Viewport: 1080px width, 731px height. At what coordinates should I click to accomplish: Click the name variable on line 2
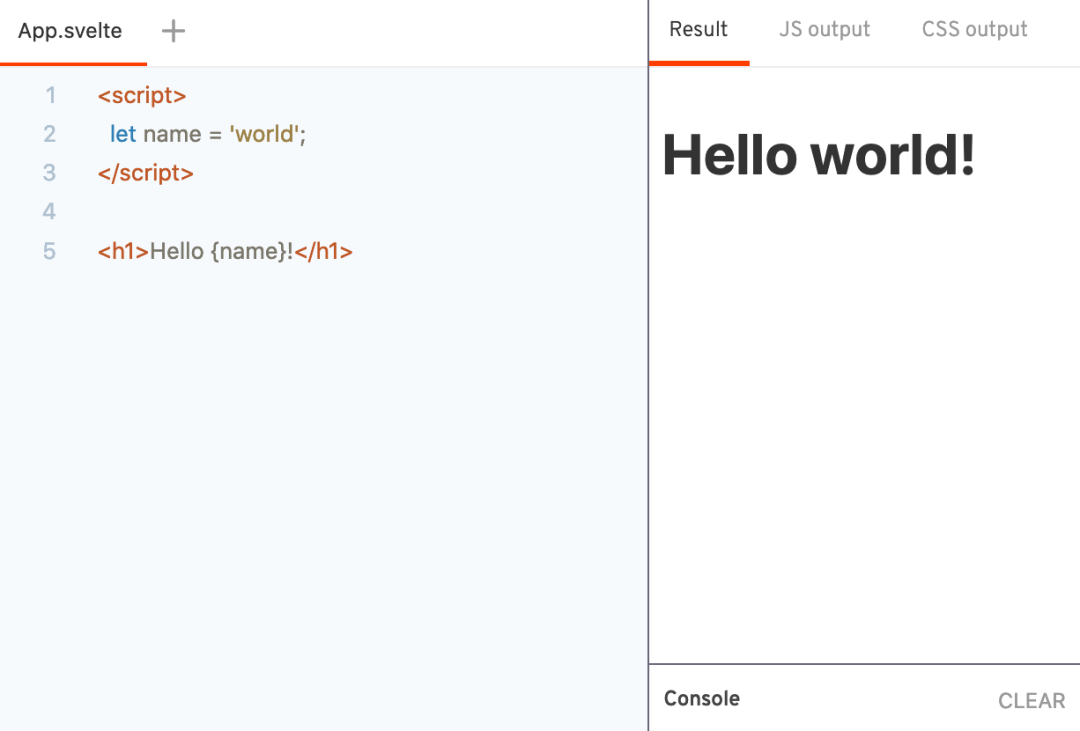172,134
